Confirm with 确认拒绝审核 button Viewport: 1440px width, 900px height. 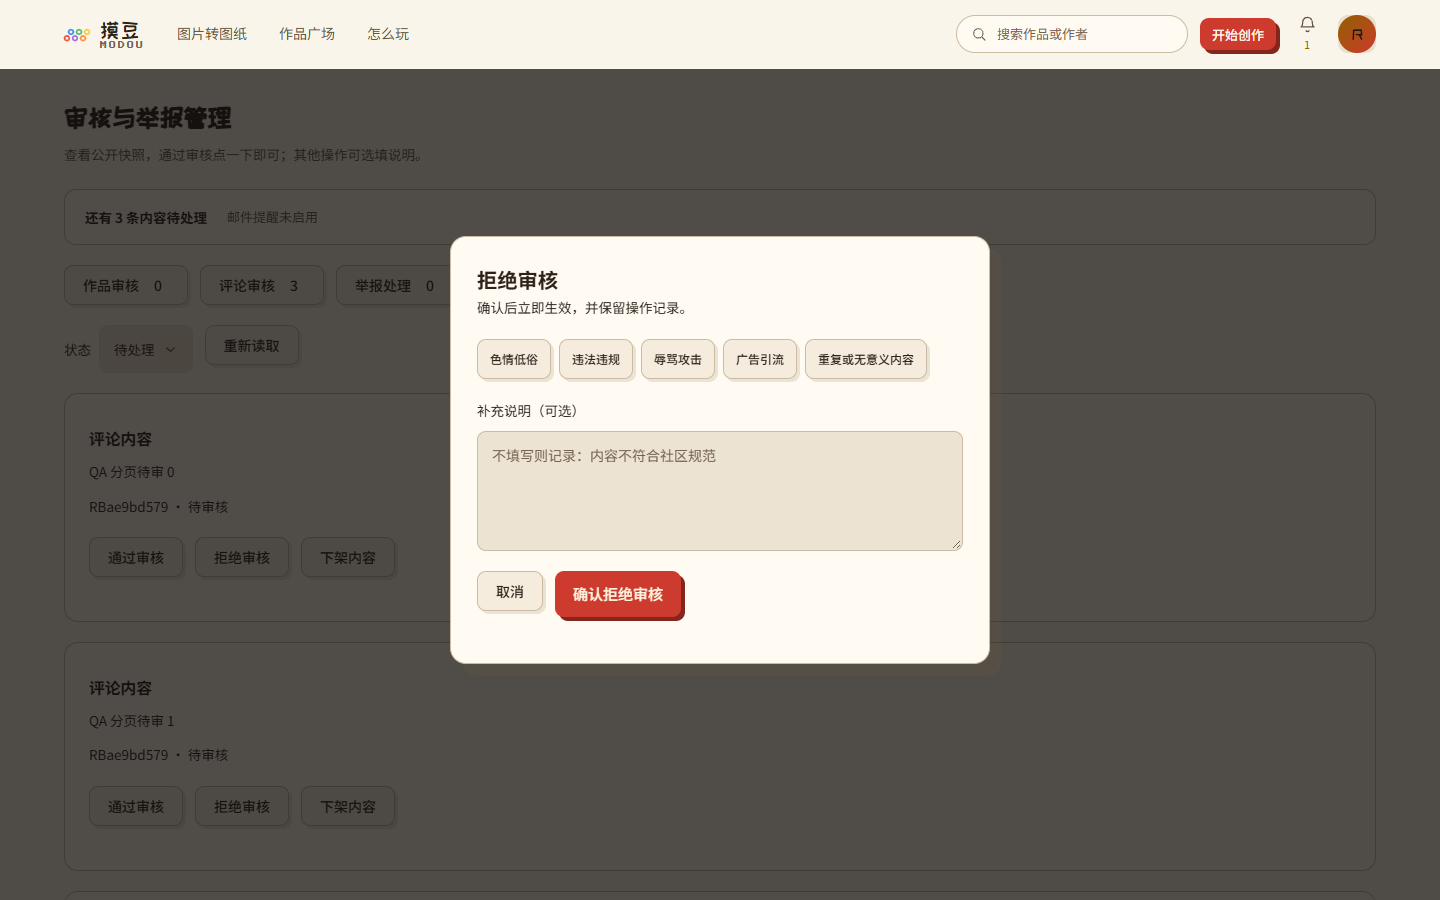(x=618, y=594)
